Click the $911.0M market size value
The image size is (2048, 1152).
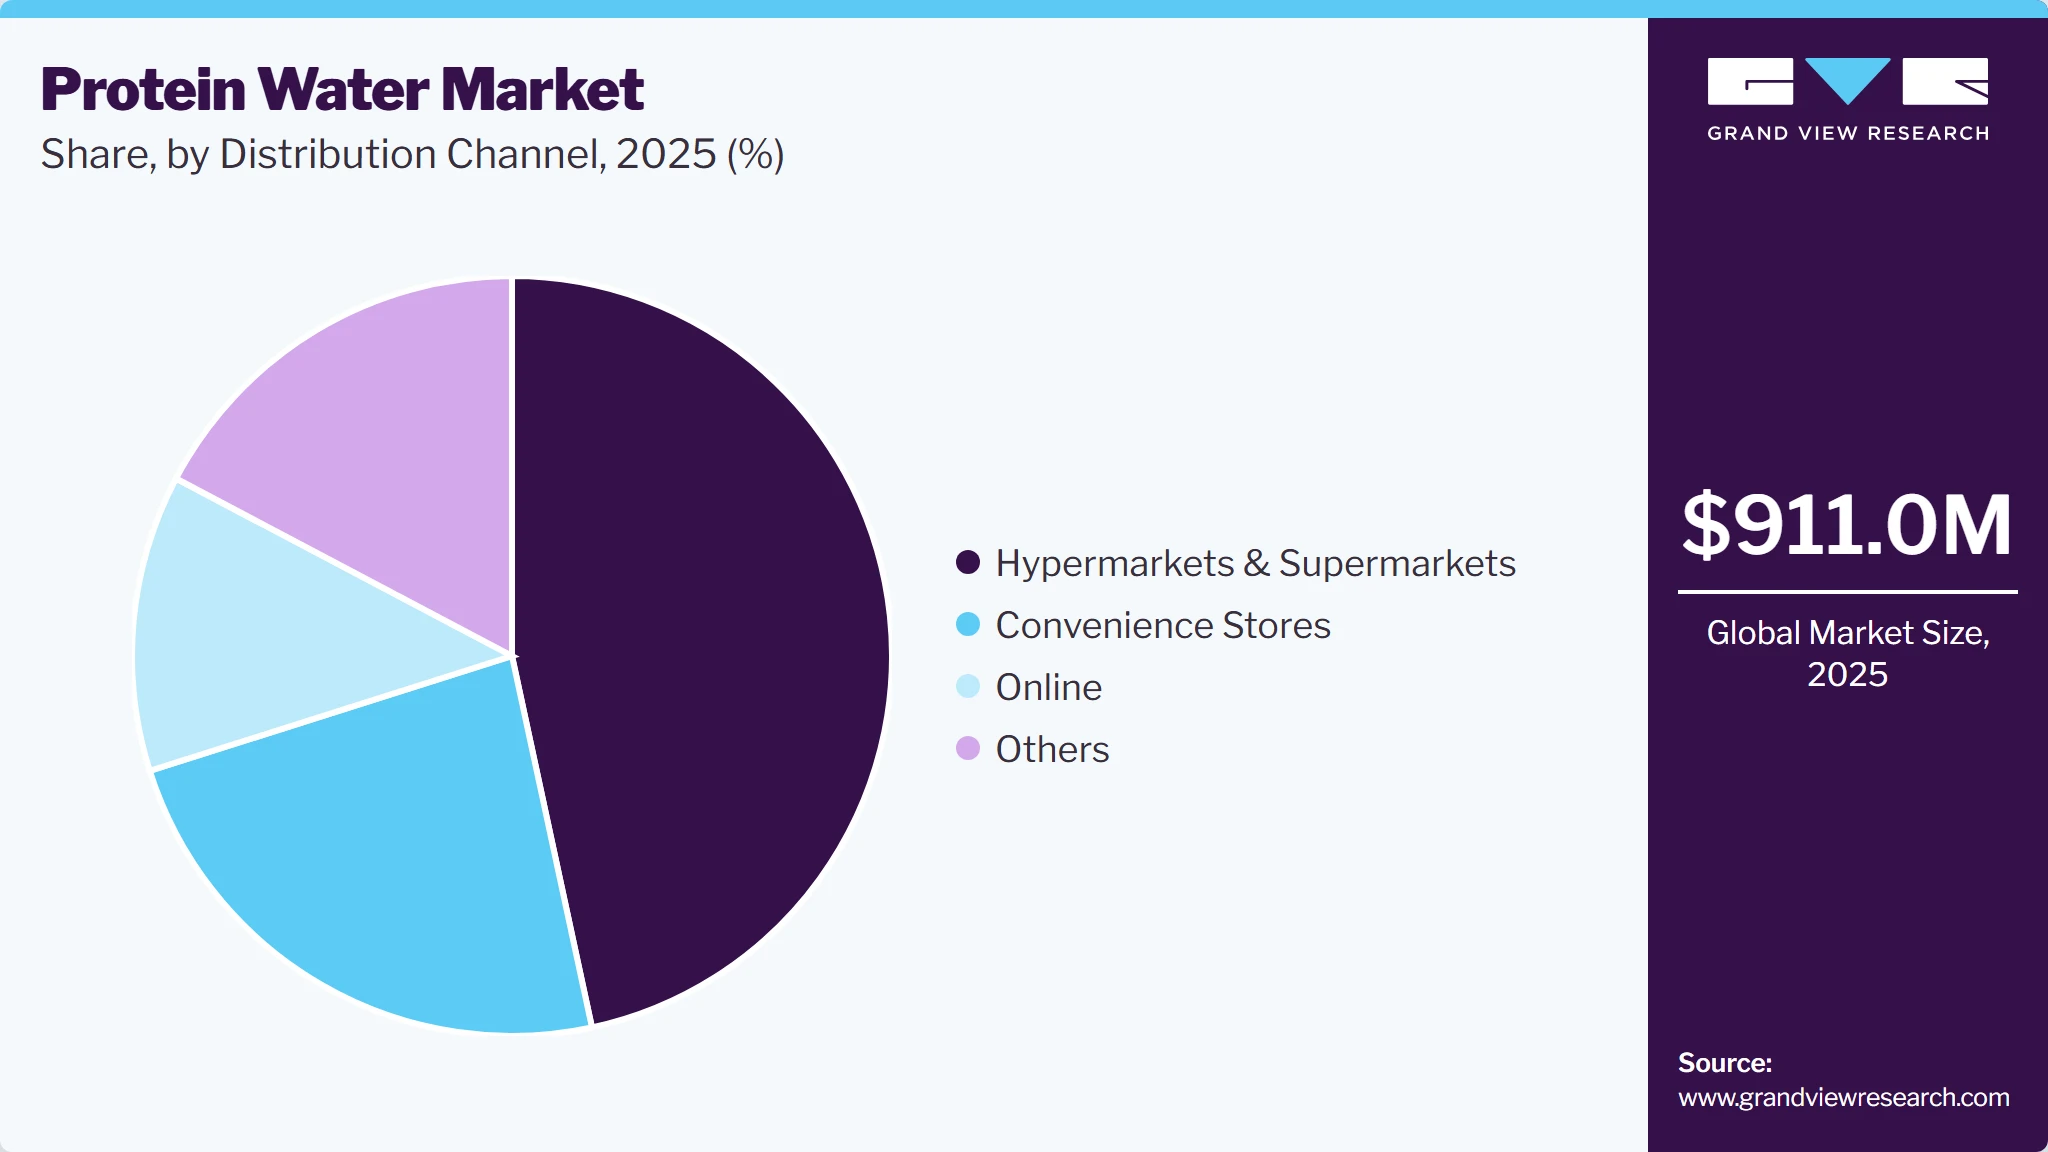coord(1847,525)
